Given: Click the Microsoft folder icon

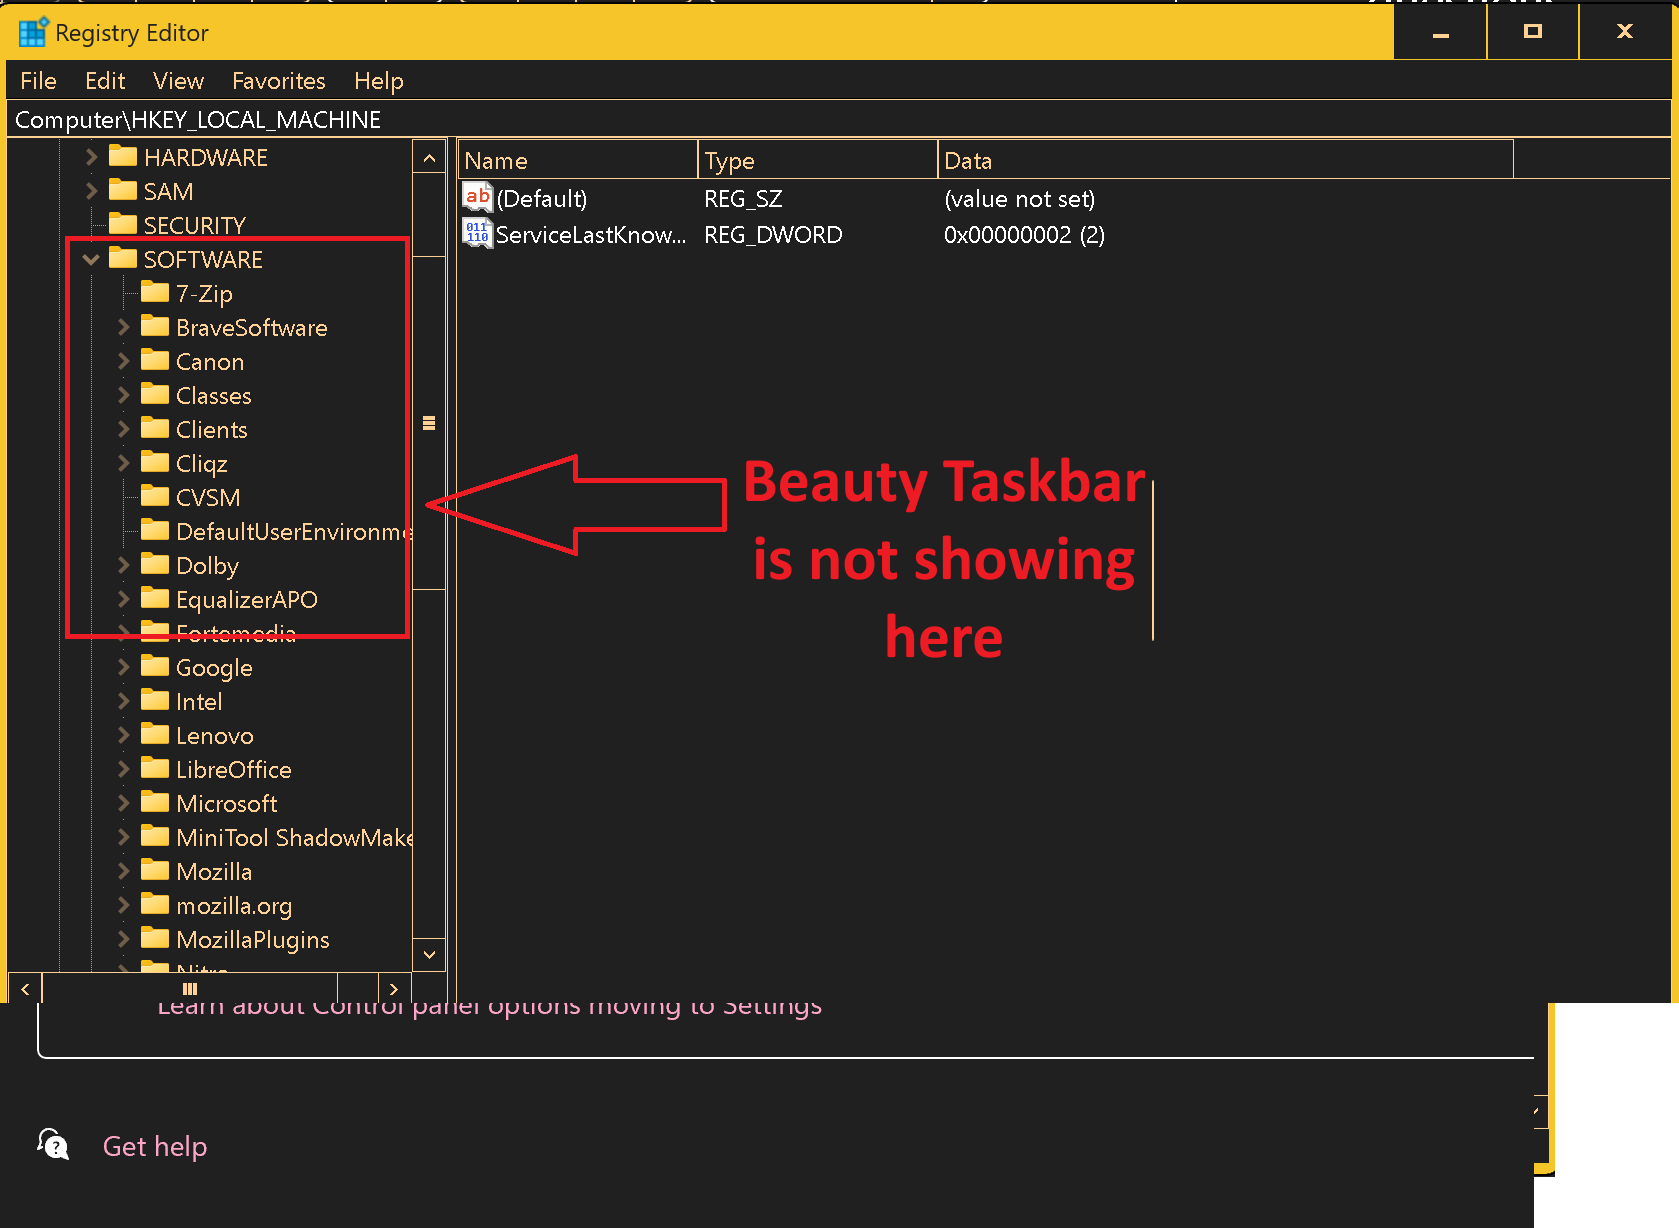Looking at the screenshot, I should click(x=155, y=802).
